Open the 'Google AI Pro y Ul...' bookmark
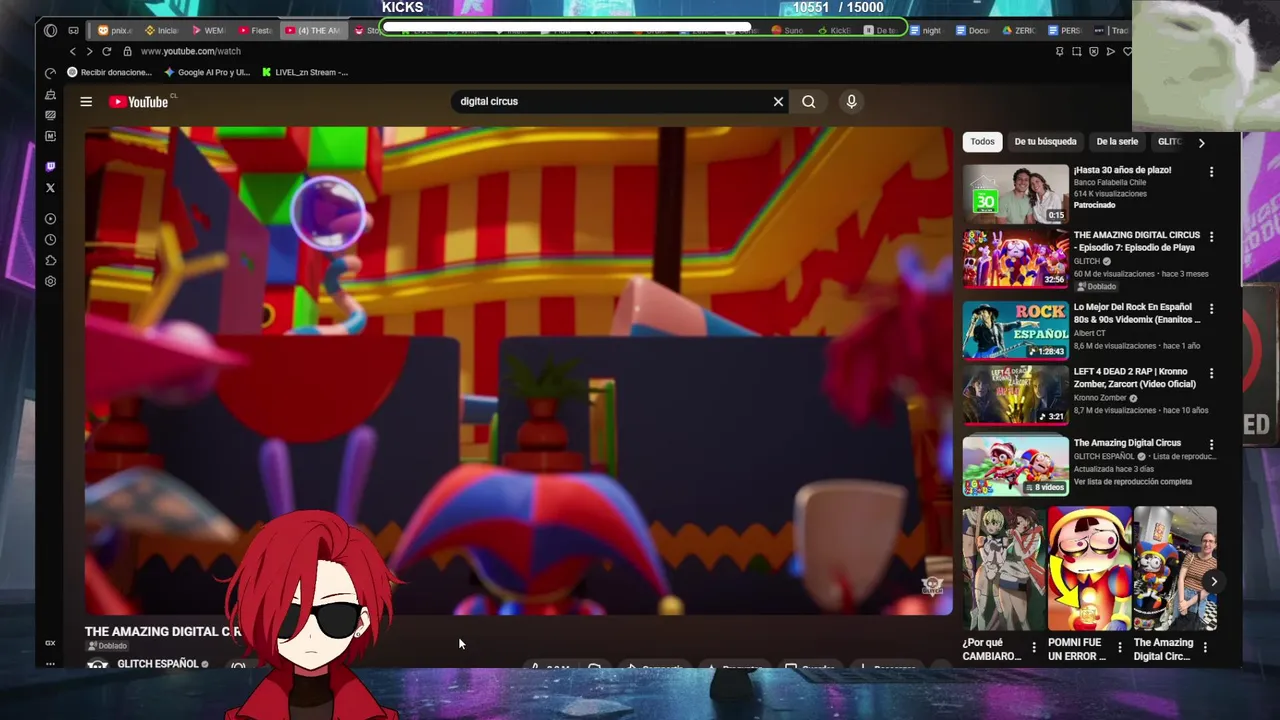This screenshot has height=720, width=1280. tap(207, 72)
